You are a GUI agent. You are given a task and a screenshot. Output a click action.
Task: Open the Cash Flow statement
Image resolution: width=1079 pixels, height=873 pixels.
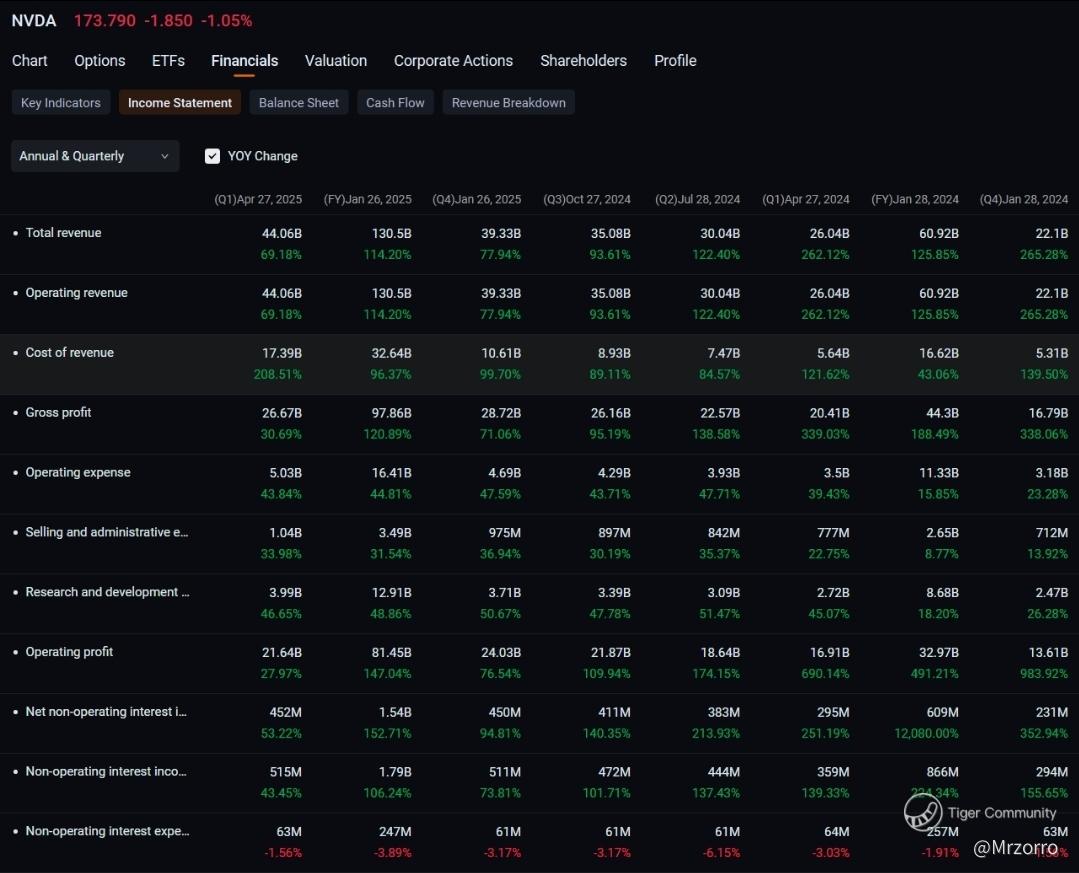(395, 103)
